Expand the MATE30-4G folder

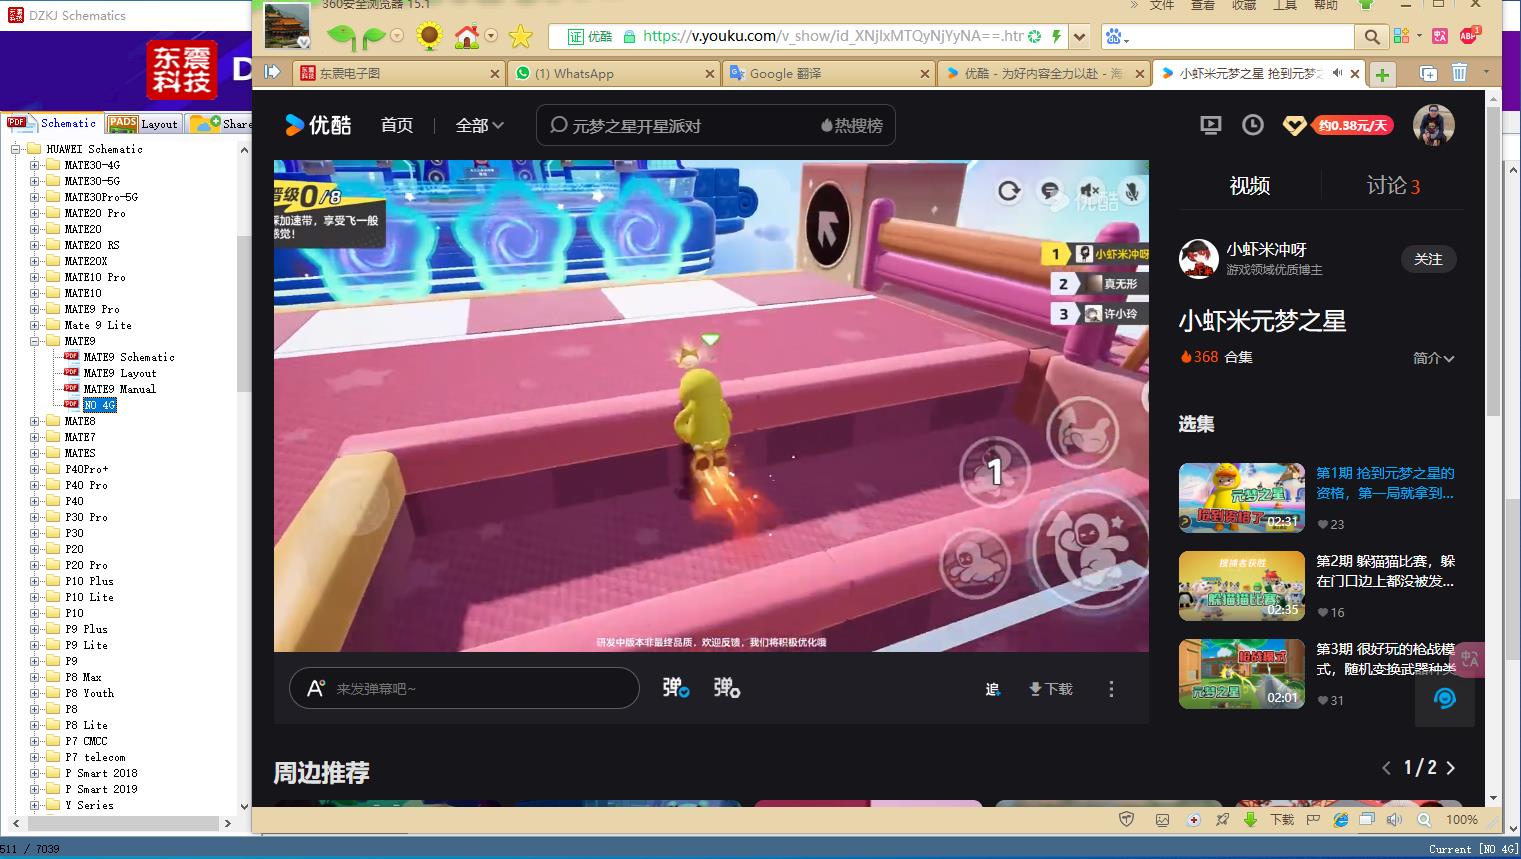tap(34, 165)
